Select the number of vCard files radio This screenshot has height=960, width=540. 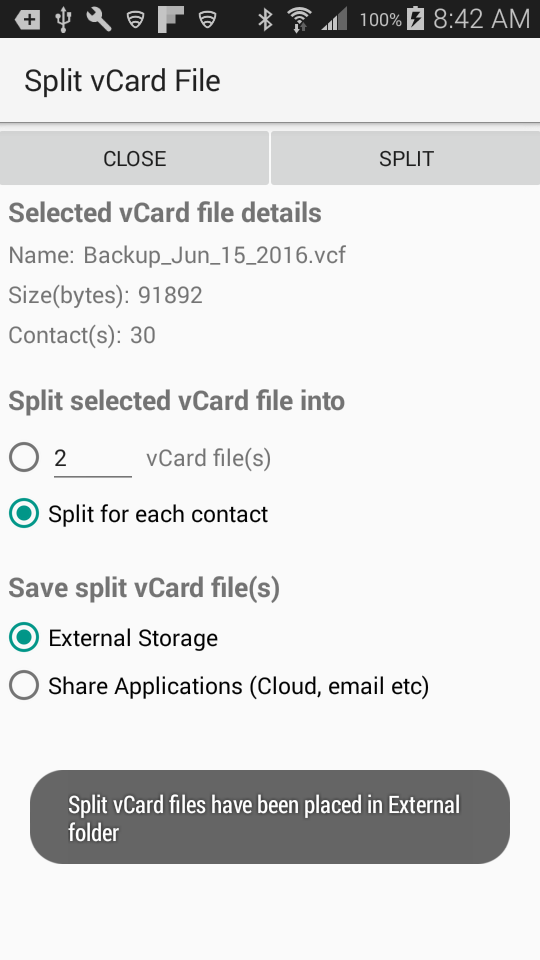point(24,457)
